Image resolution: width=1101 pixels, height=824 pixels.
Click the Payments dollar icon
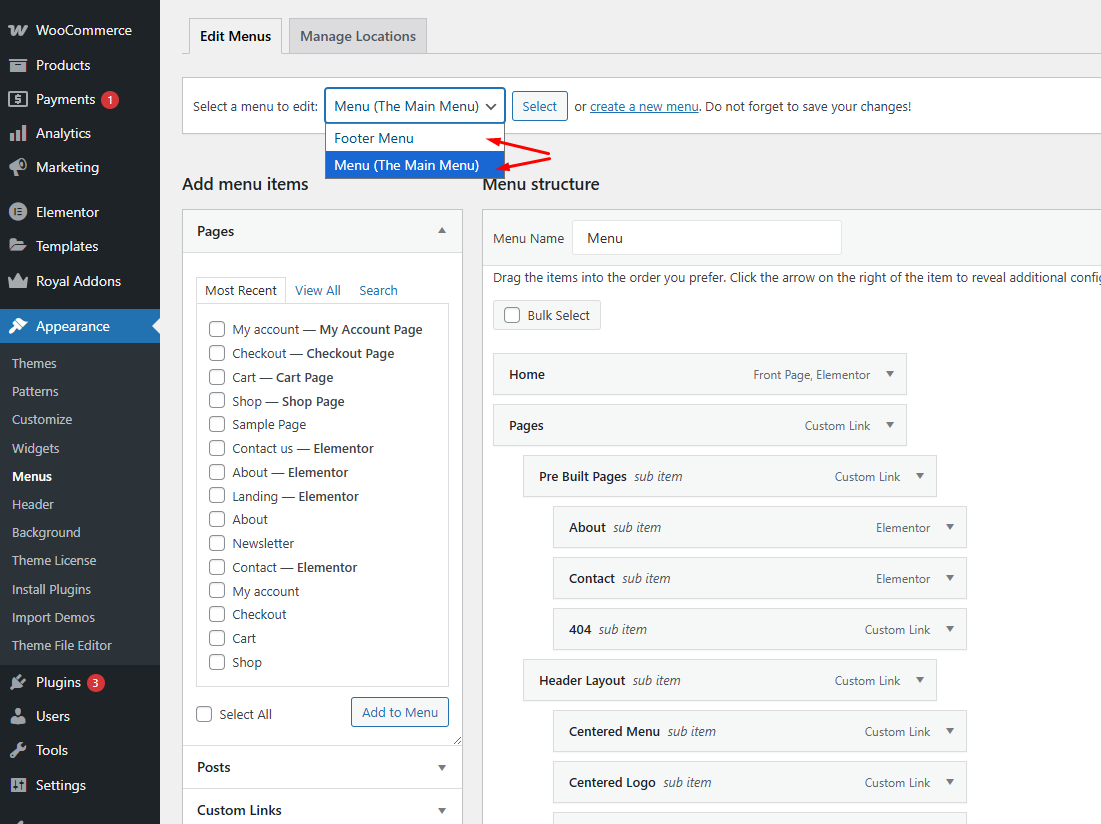coord(18,99)
